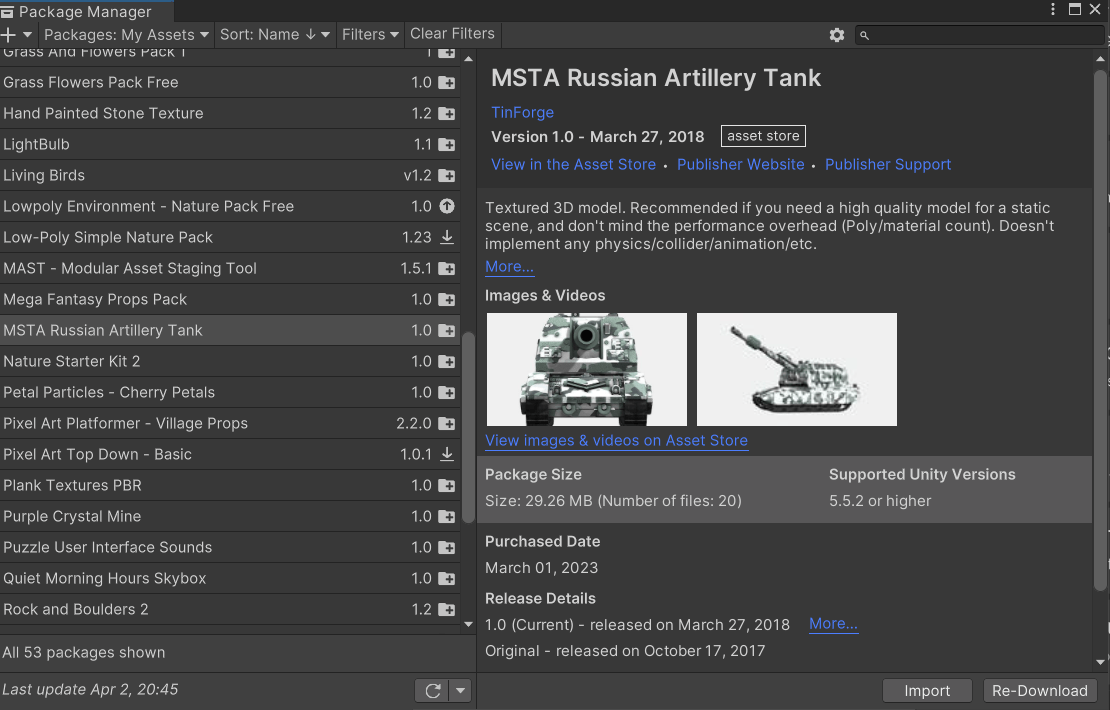Click the package list scroll-up arrow
Viewport: 1110px width, 710px height.
[468, 59]
